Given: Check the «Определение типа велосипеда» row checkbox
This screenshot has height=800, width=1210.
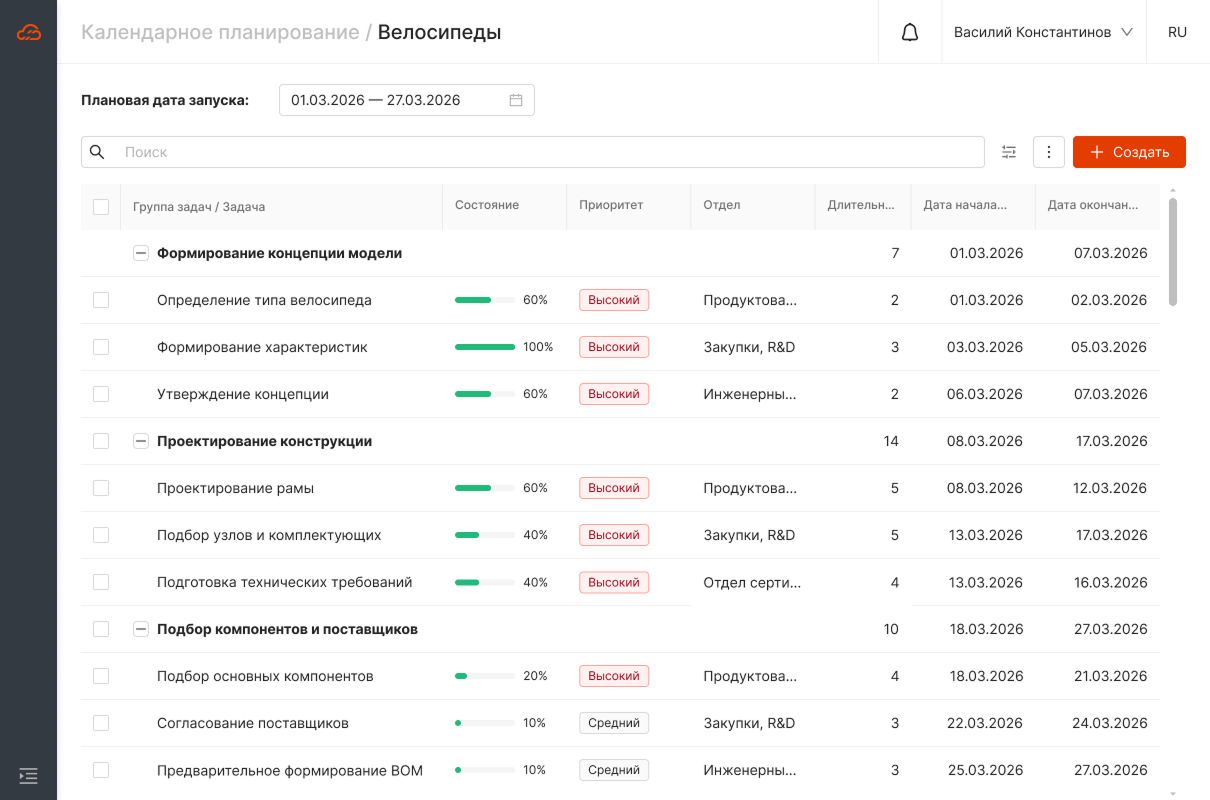Looking at the screenshot, I should 101,300.
